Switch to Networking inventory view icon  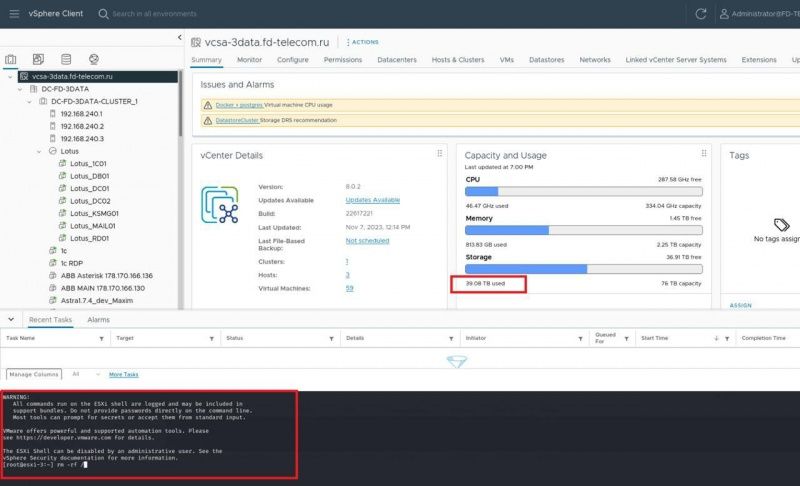(x=94, y=59)
